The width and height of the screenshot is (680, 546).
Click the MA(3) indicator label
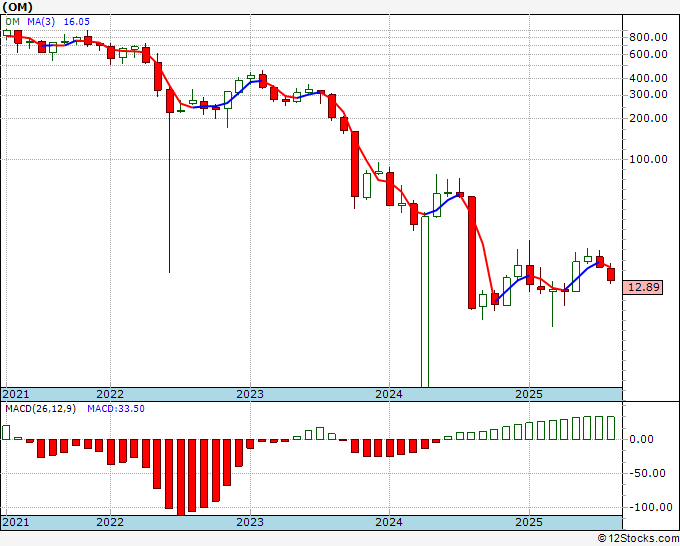tap(41, 22)
